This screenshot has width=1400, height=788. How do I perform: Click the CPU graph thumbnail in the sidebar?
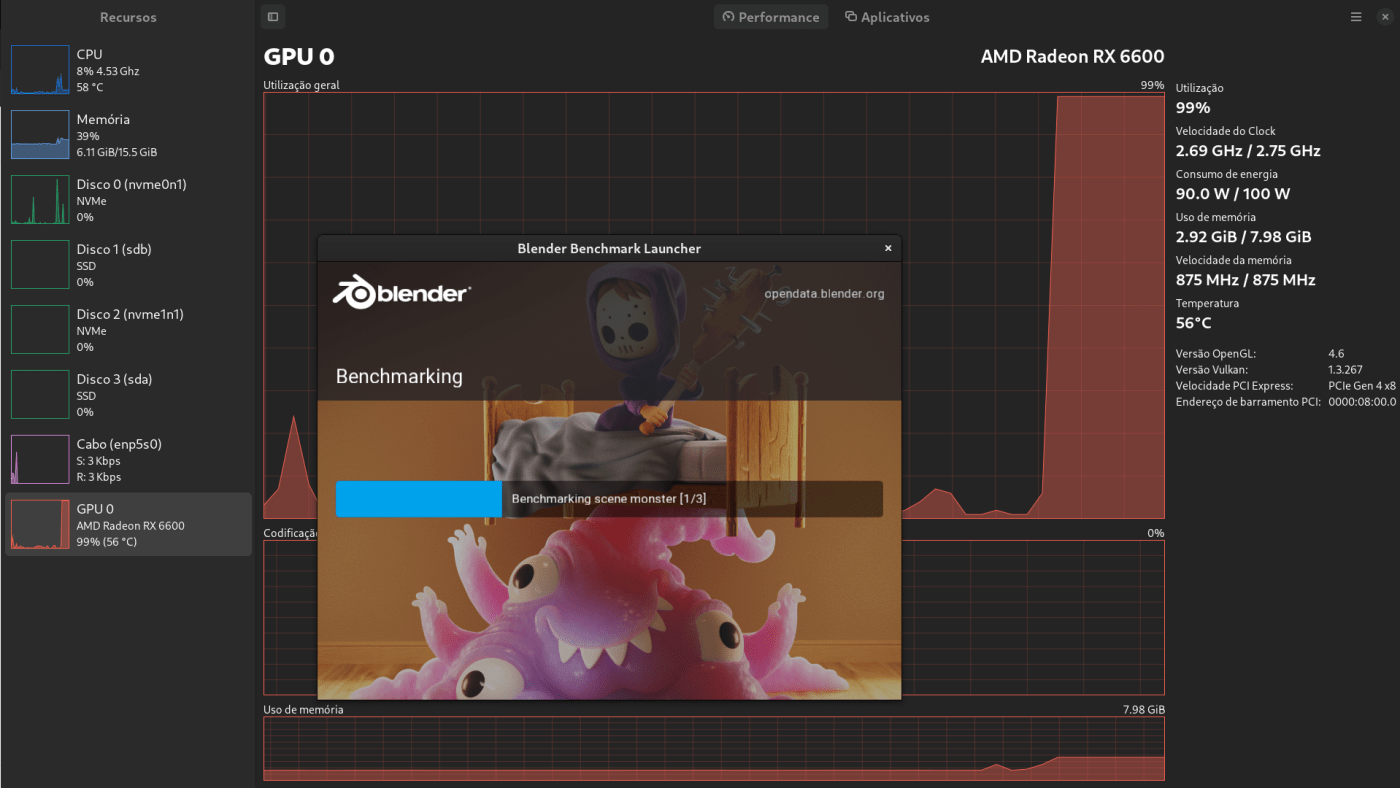(x=40, y=69)
